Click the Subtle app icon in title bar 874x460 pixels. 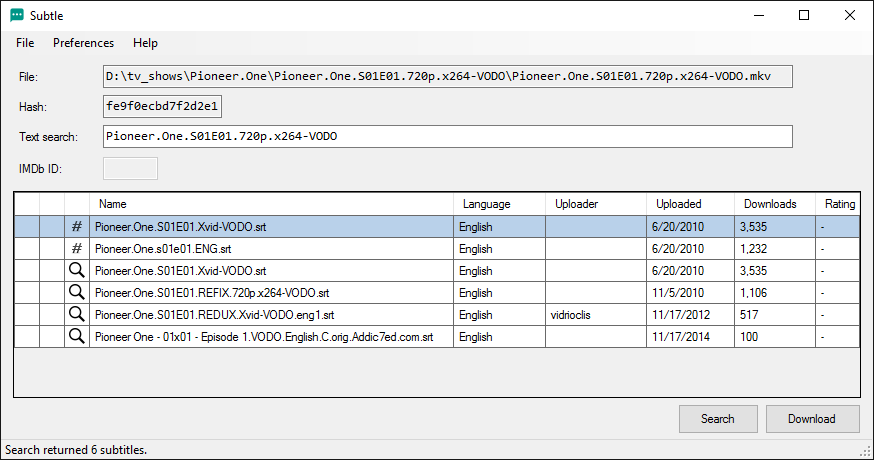17,15
